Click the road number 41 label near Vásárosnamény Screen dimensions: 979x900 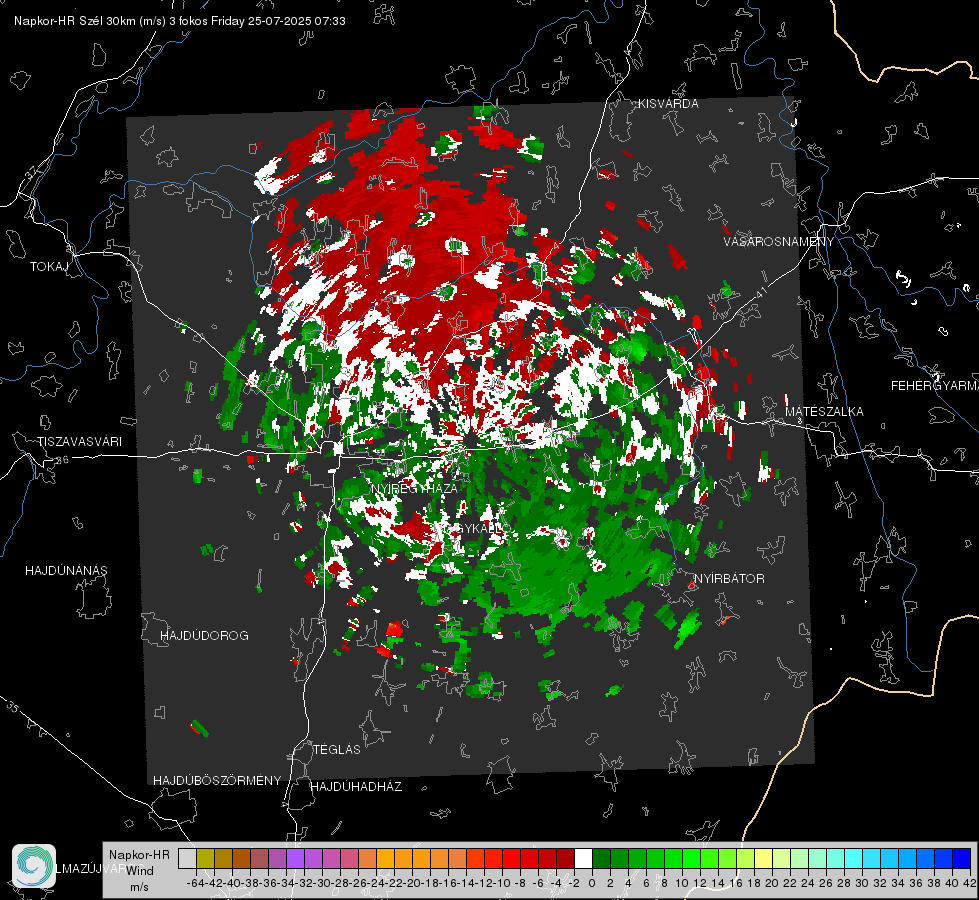coord(760,292)
